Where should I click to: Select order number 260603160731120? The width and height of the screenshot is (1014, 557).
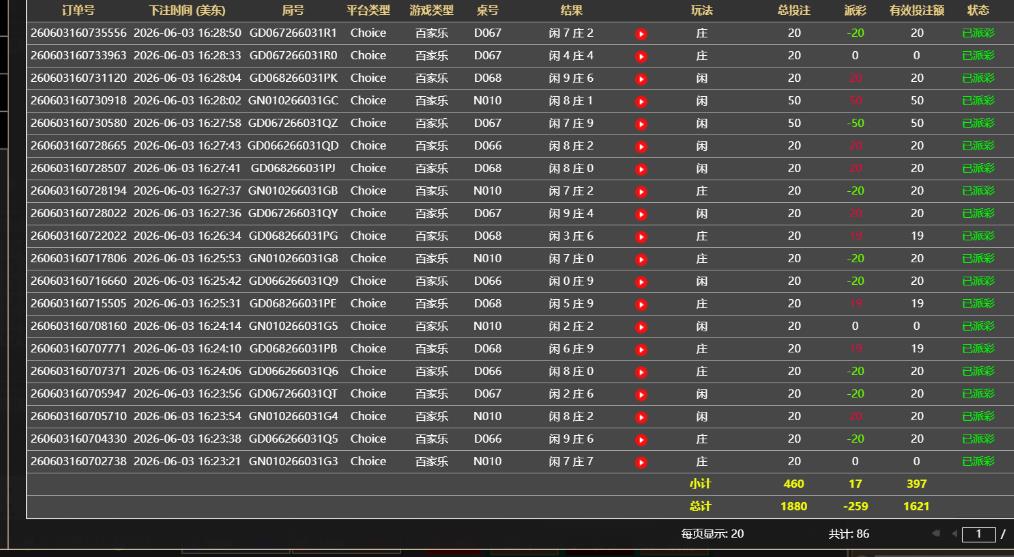point(78,78)
